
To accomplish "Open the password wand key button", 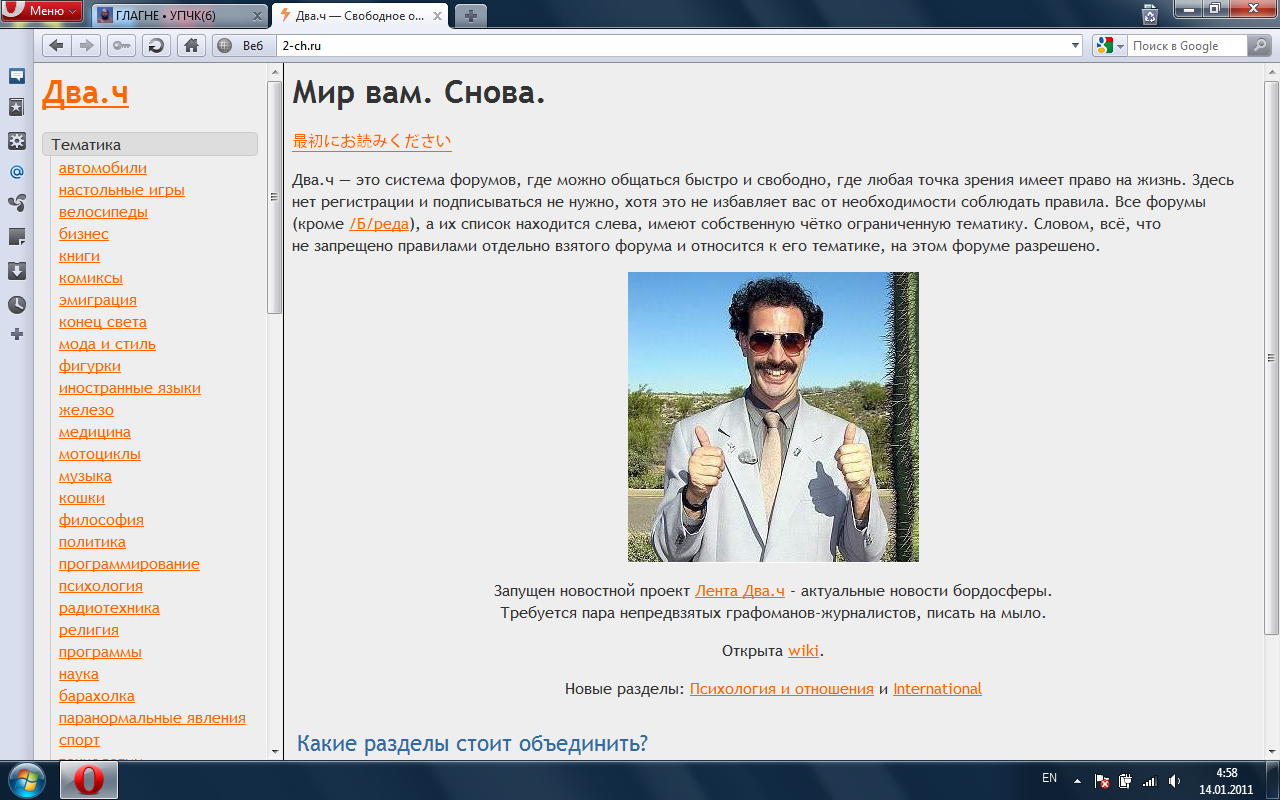I will tap(122, 45).
